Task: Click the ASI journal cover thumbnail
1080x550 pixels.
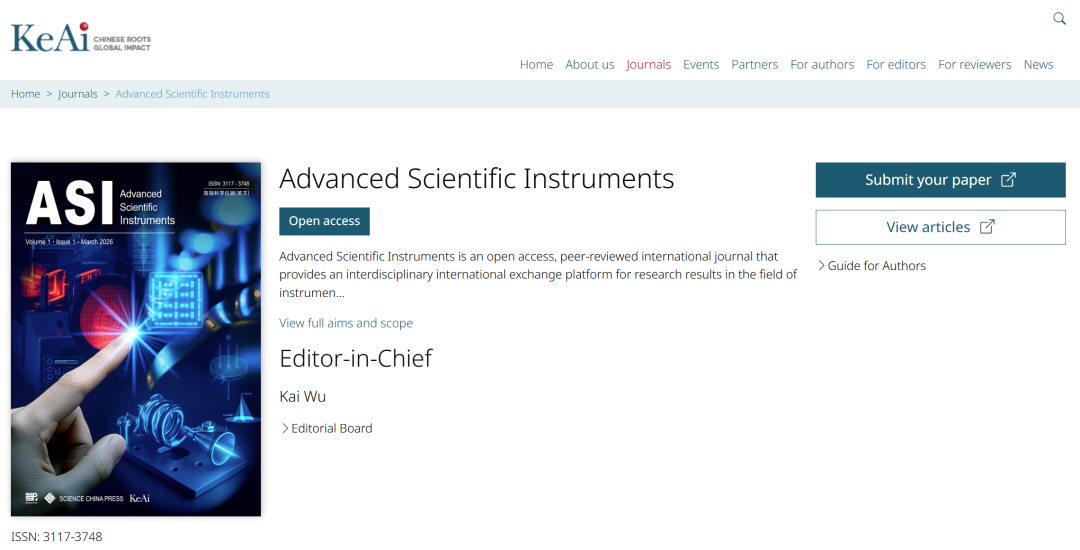Action: click(136, 339)
